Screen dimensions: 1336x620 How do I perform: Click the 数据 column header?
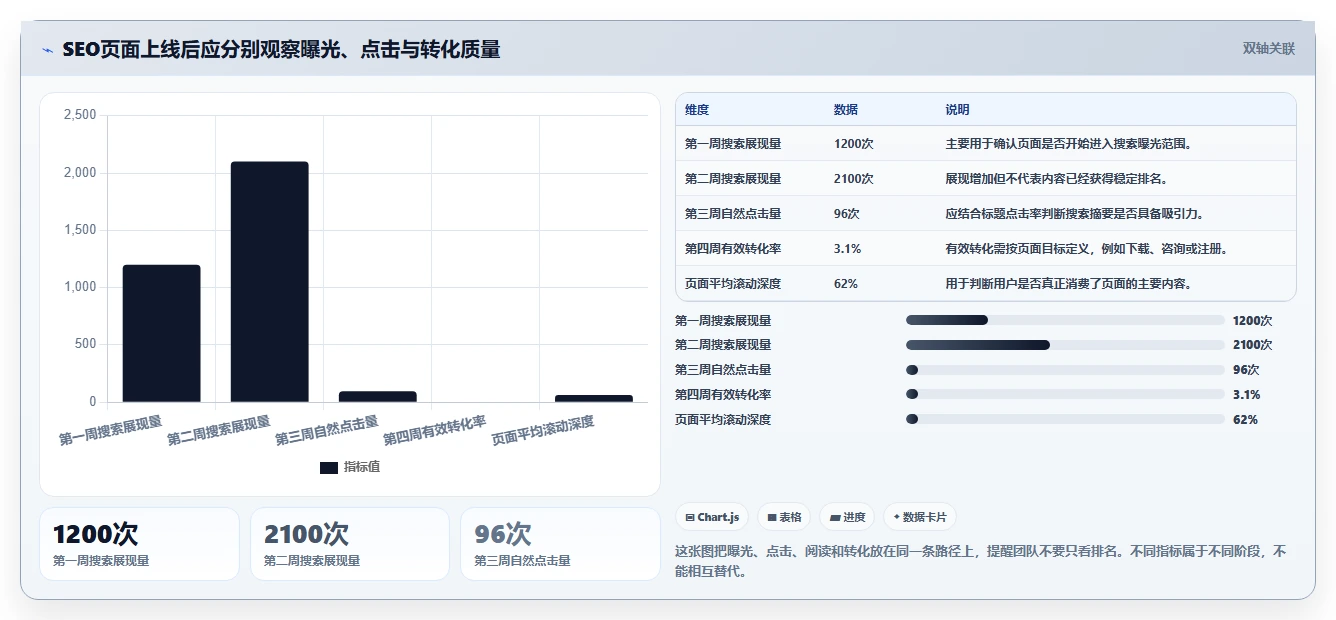click(x=845, y=110)
